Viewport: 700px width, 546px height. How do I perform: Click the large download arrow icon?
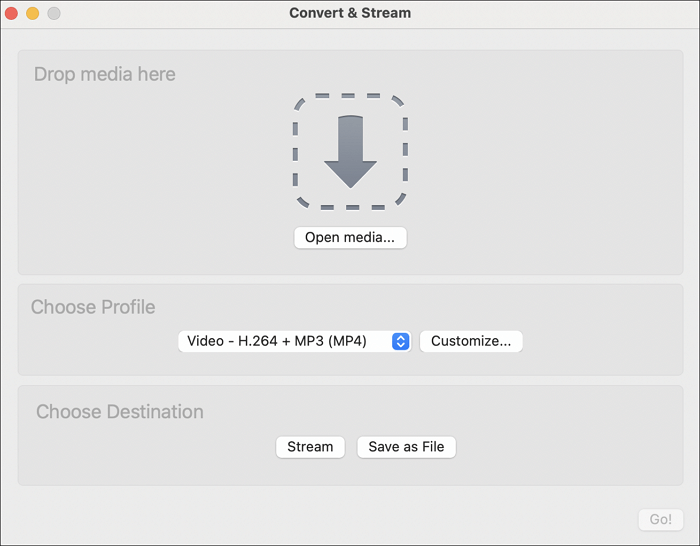[350, 151]
